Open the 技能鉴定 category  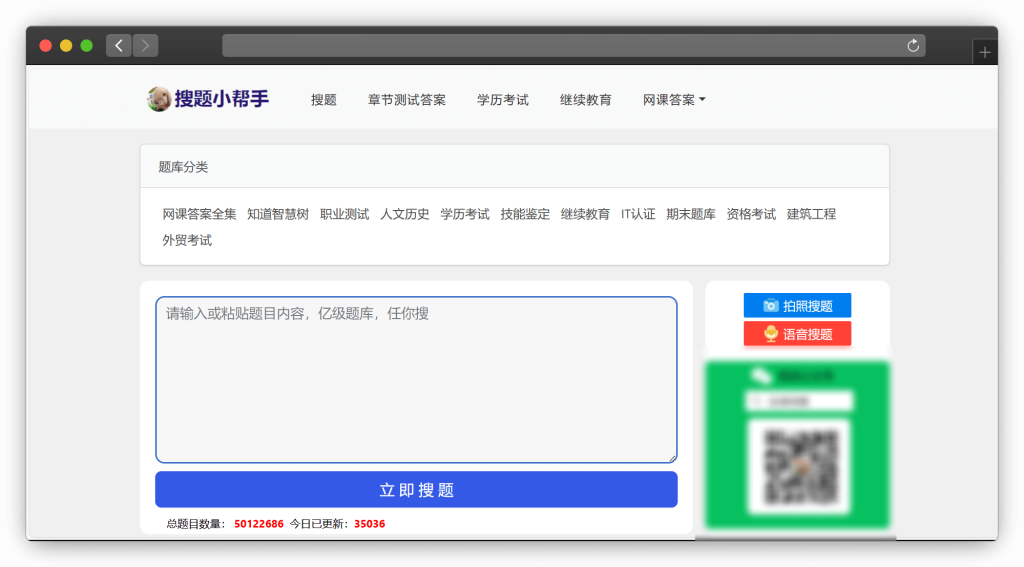tap(525, 214)
